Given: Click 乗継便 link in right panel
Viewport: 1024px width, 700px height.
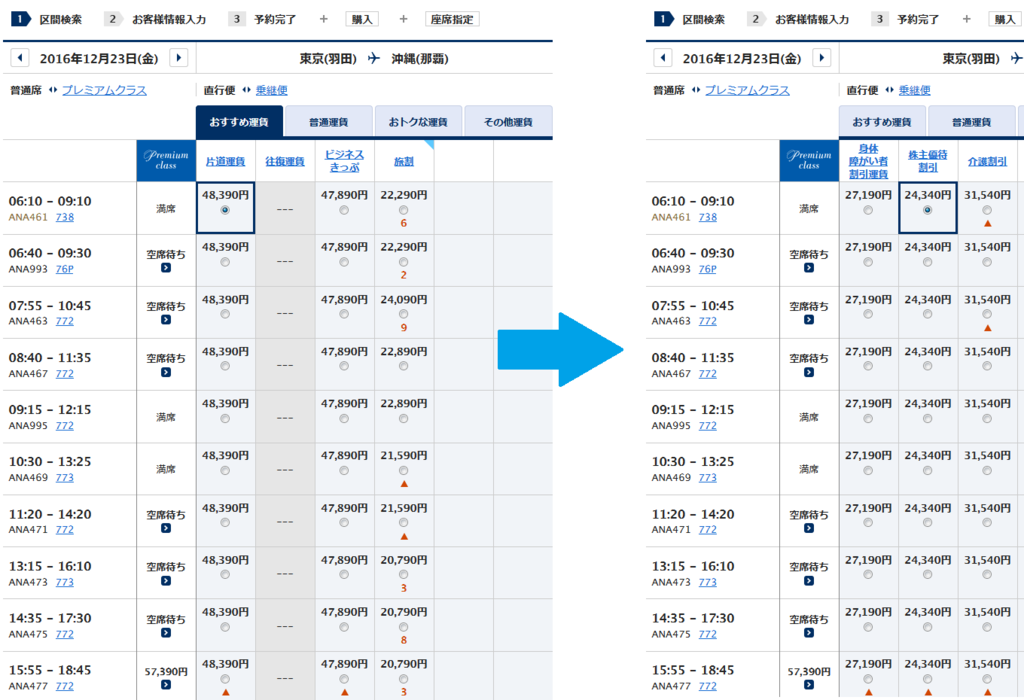Looking at the screenshot, I should click(x=914, y=90).
